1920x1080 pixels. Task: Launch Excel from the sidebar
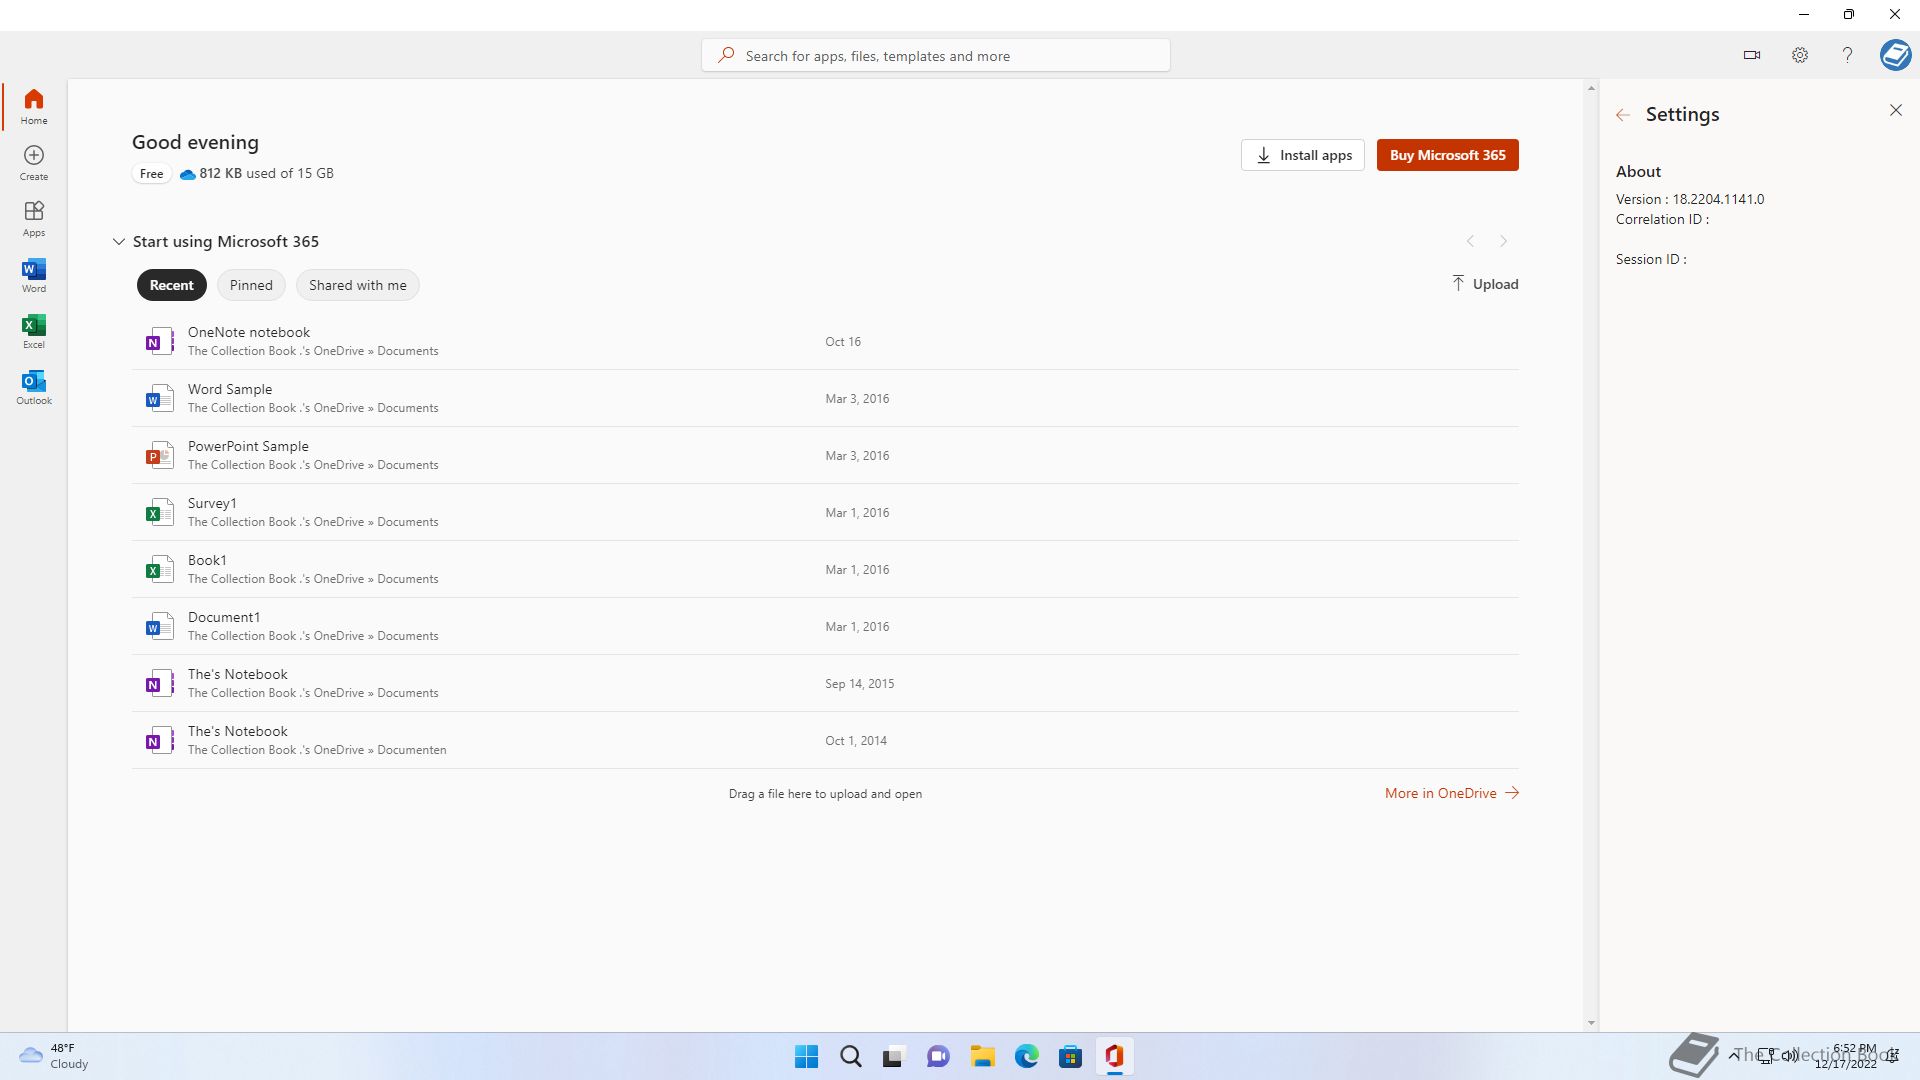tap(34, 330)
